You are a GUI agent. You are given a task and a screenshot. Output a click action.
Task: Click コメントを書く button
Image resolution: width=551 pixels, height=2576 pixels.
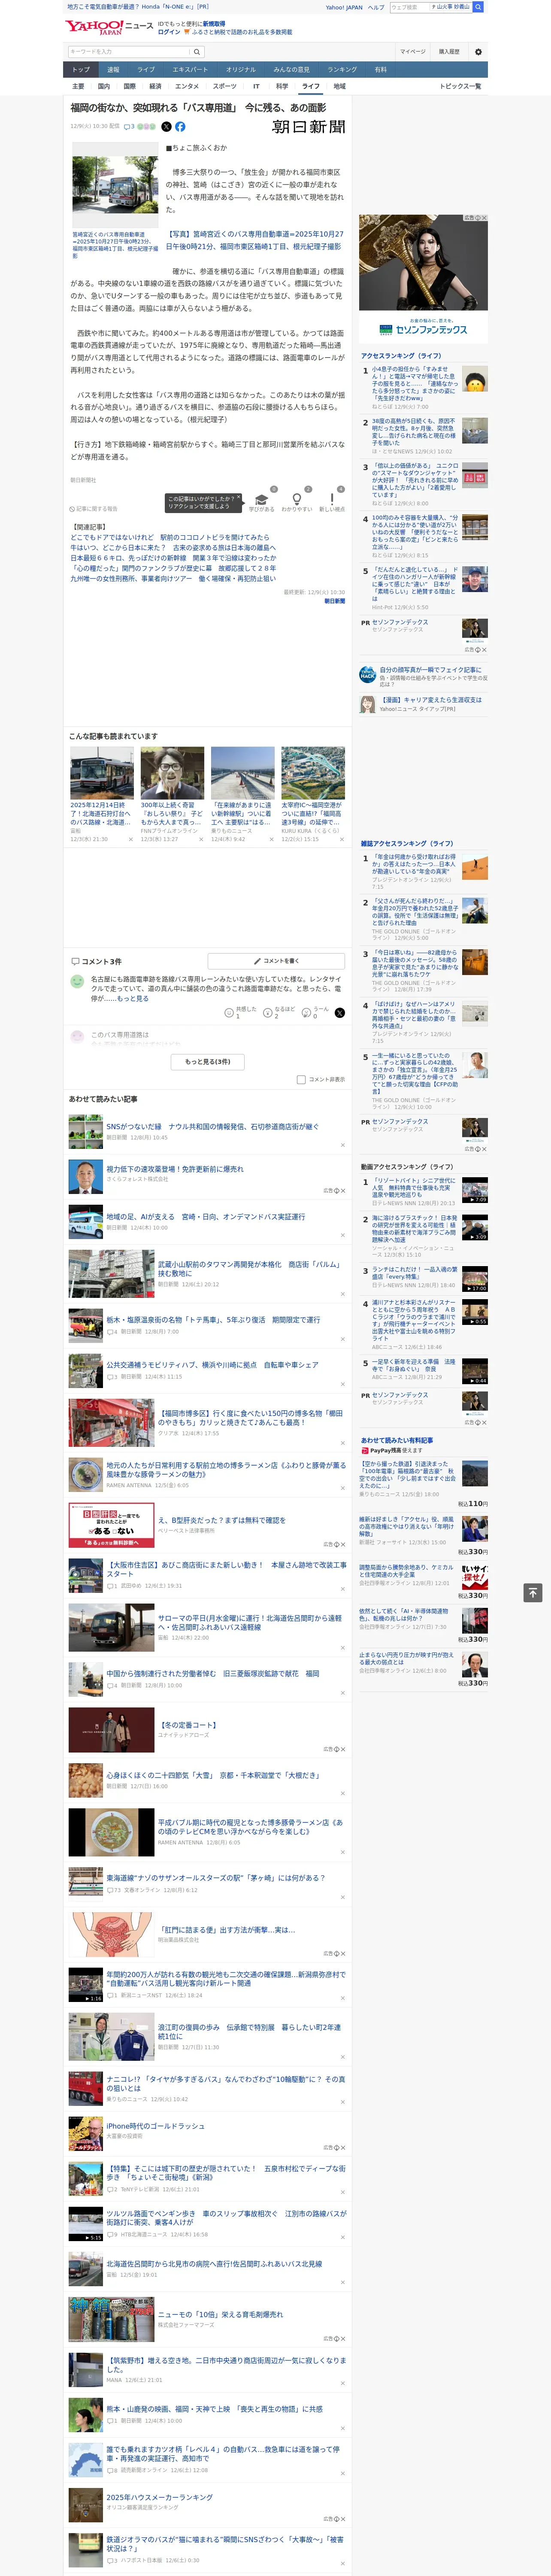[276, 961]
